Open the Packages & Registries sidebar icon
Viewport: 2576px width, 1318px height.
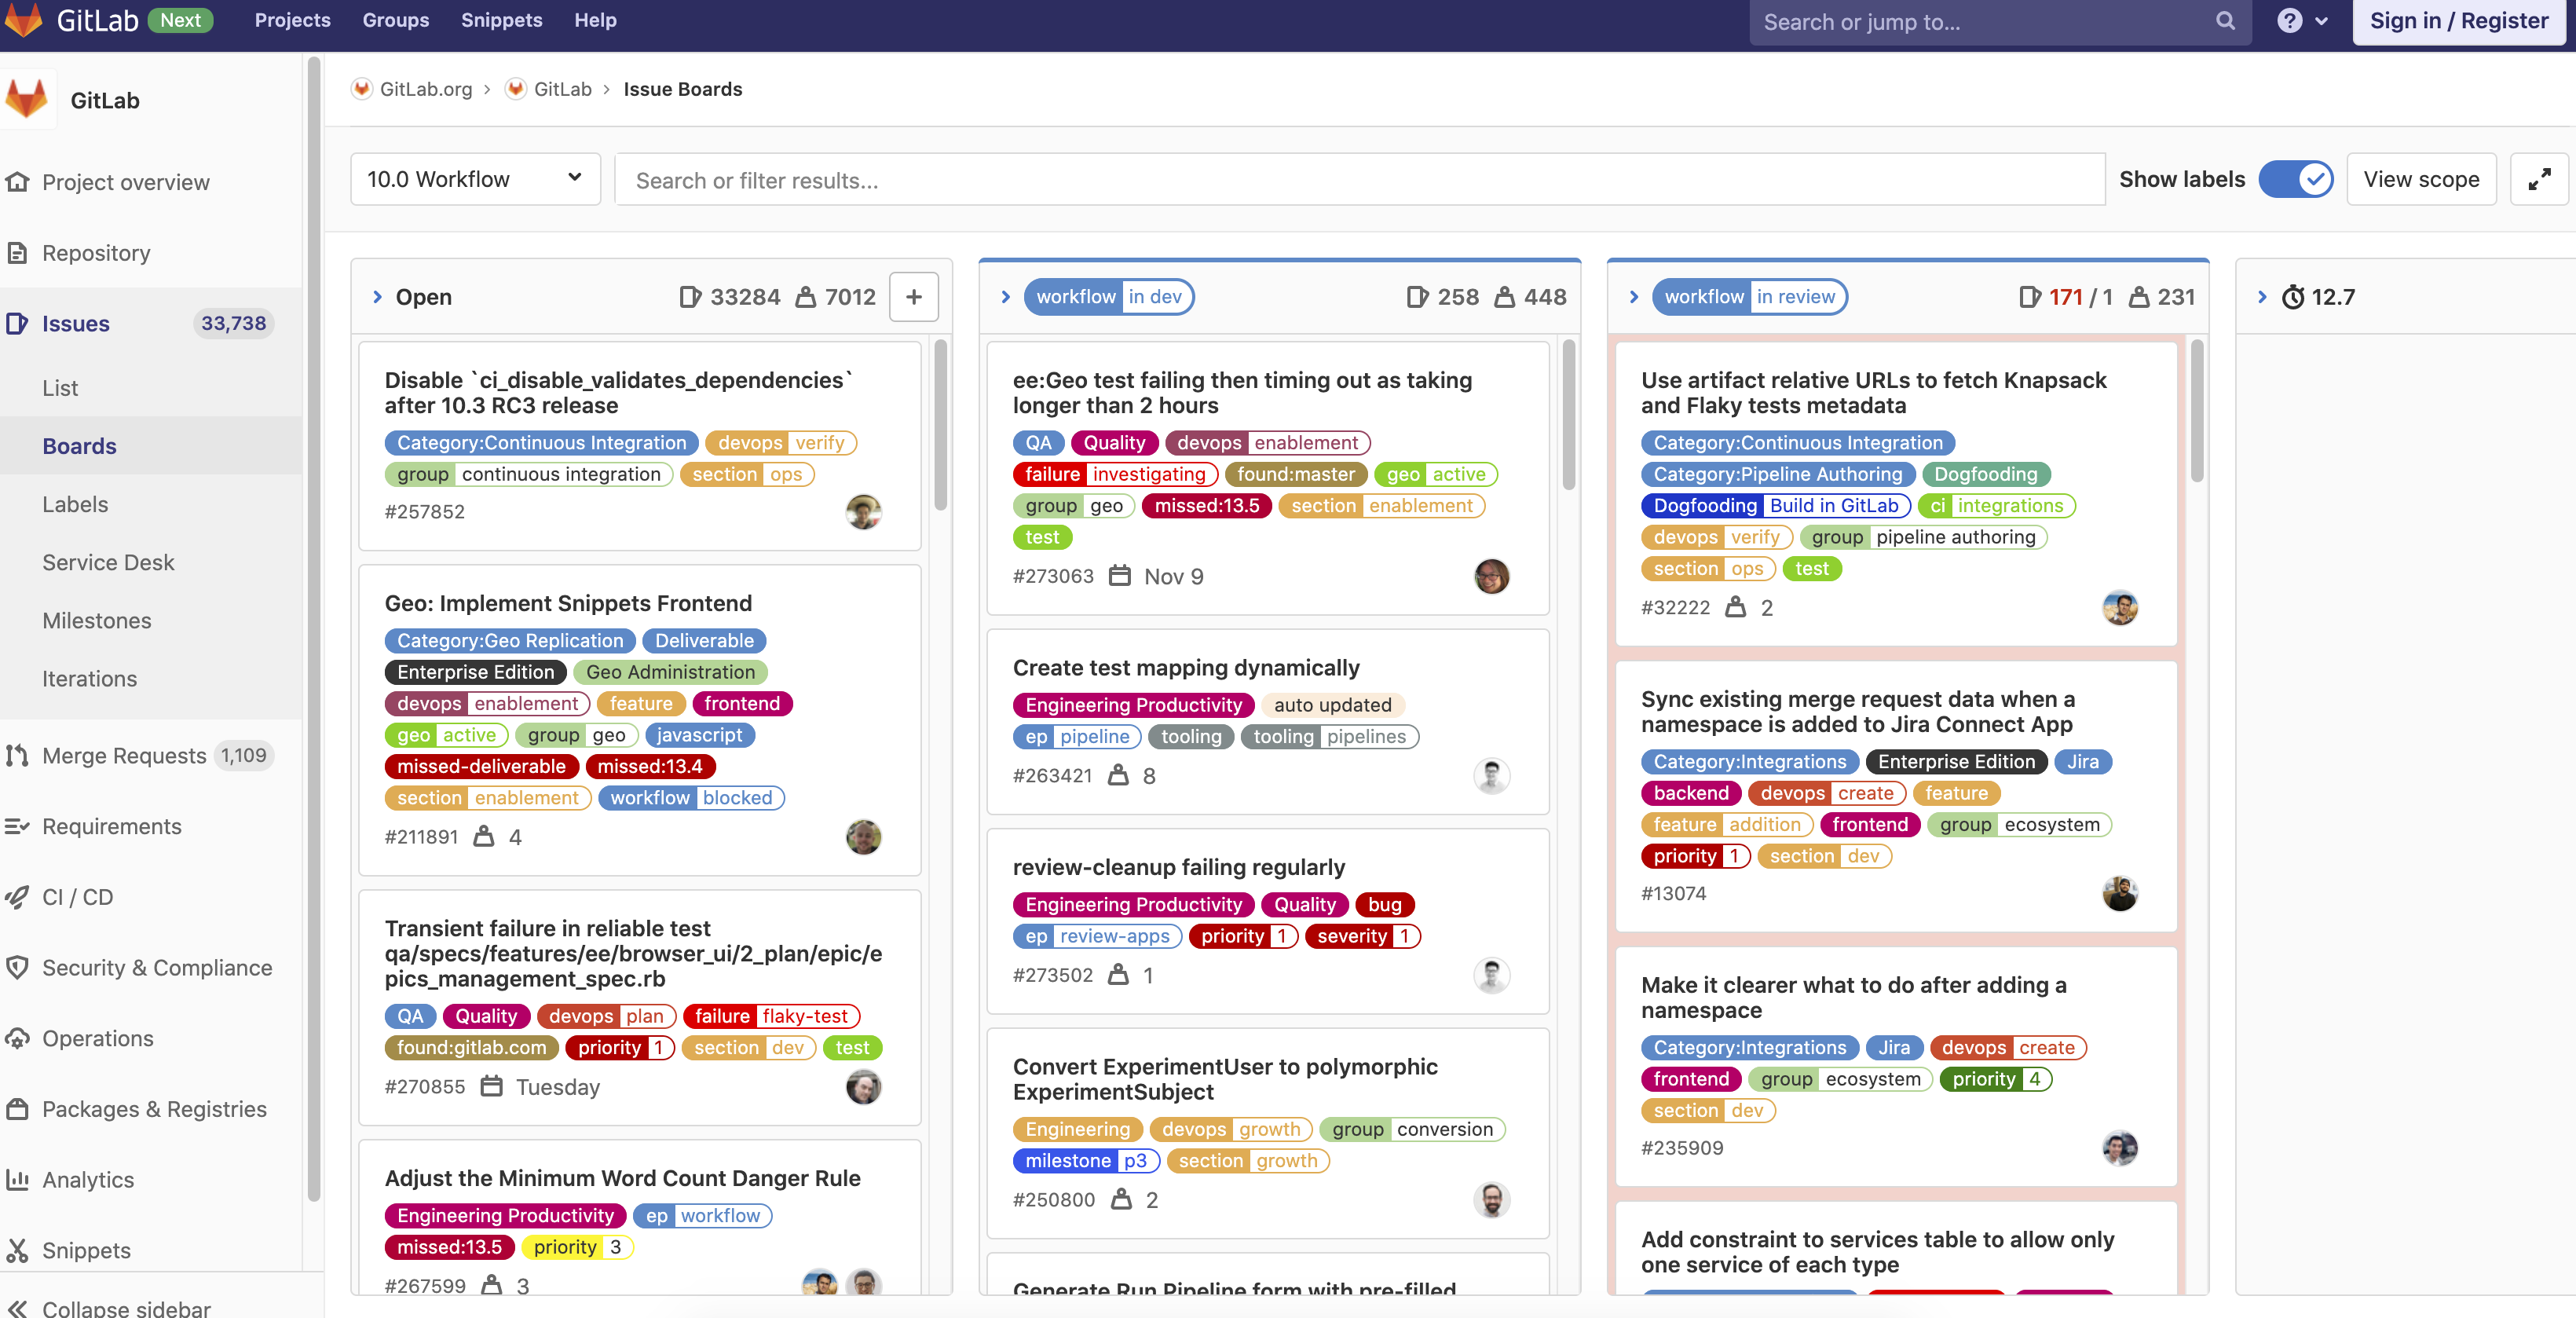pyautogui.click(x=17, y=1109)
